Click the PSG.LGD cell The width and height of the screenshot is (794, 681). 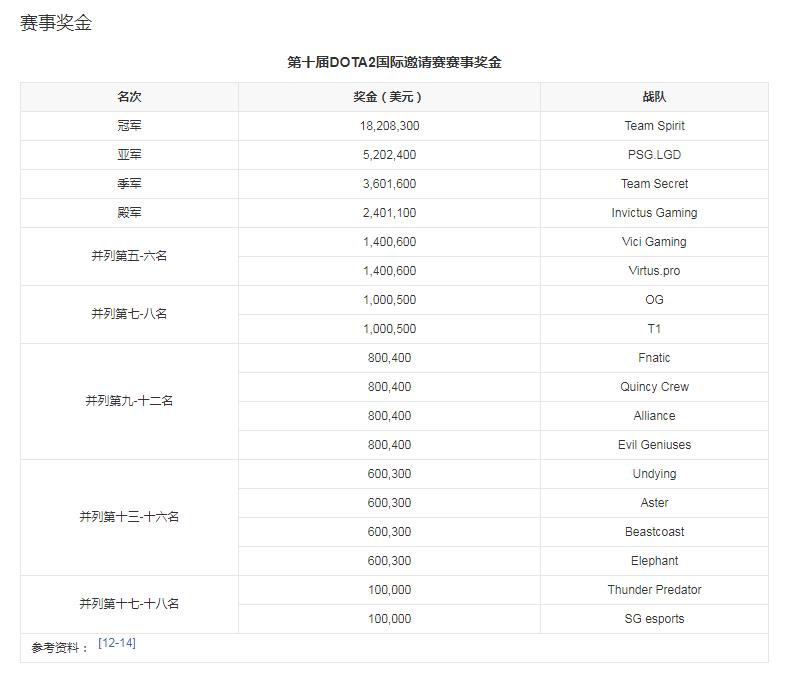[654, 154]
